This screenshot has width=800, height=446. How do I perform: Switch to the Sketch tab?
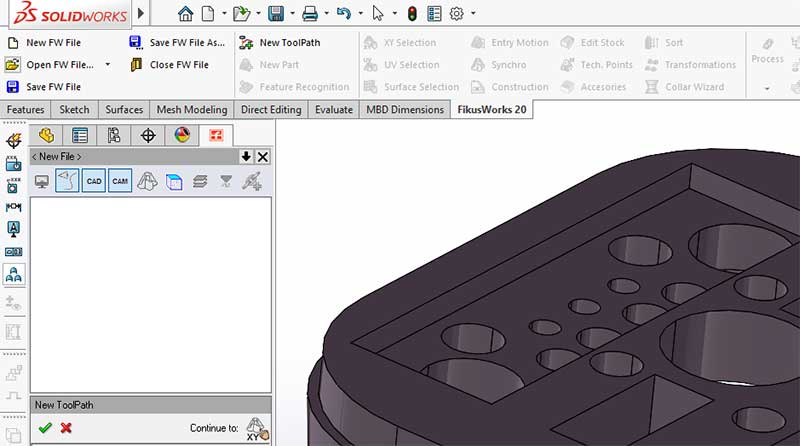click(x=74, y=110)
